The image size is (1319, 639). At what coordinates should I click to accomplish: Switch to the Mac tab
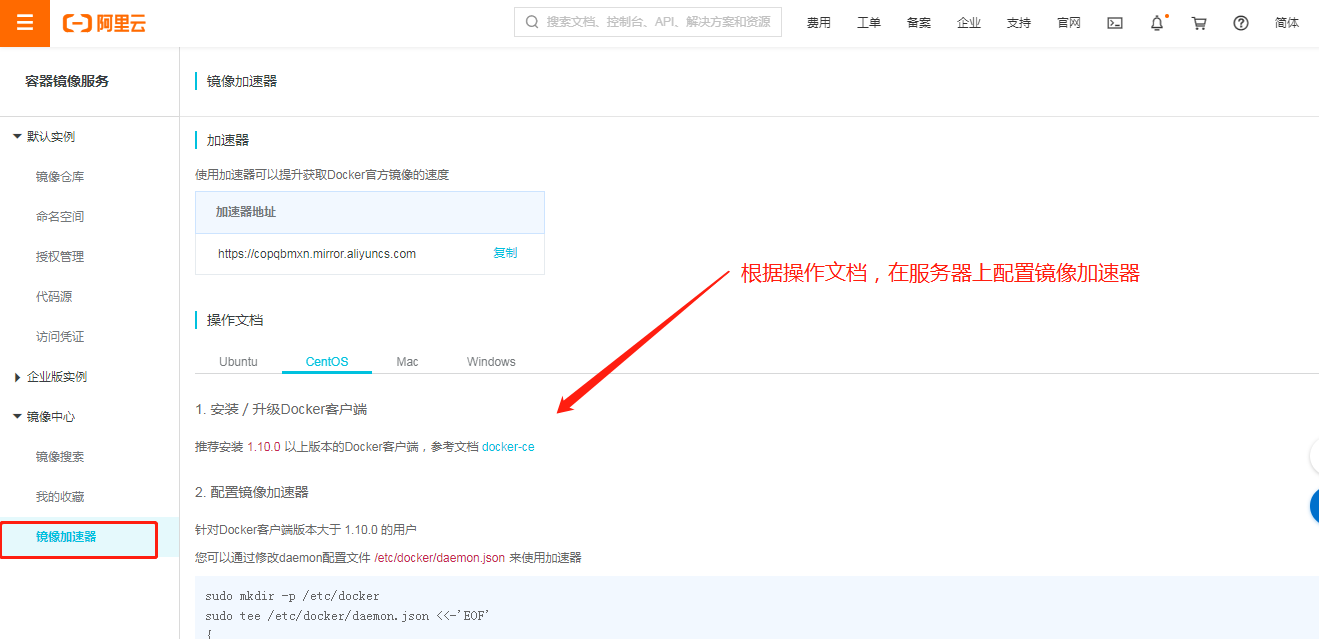(407, 361)
